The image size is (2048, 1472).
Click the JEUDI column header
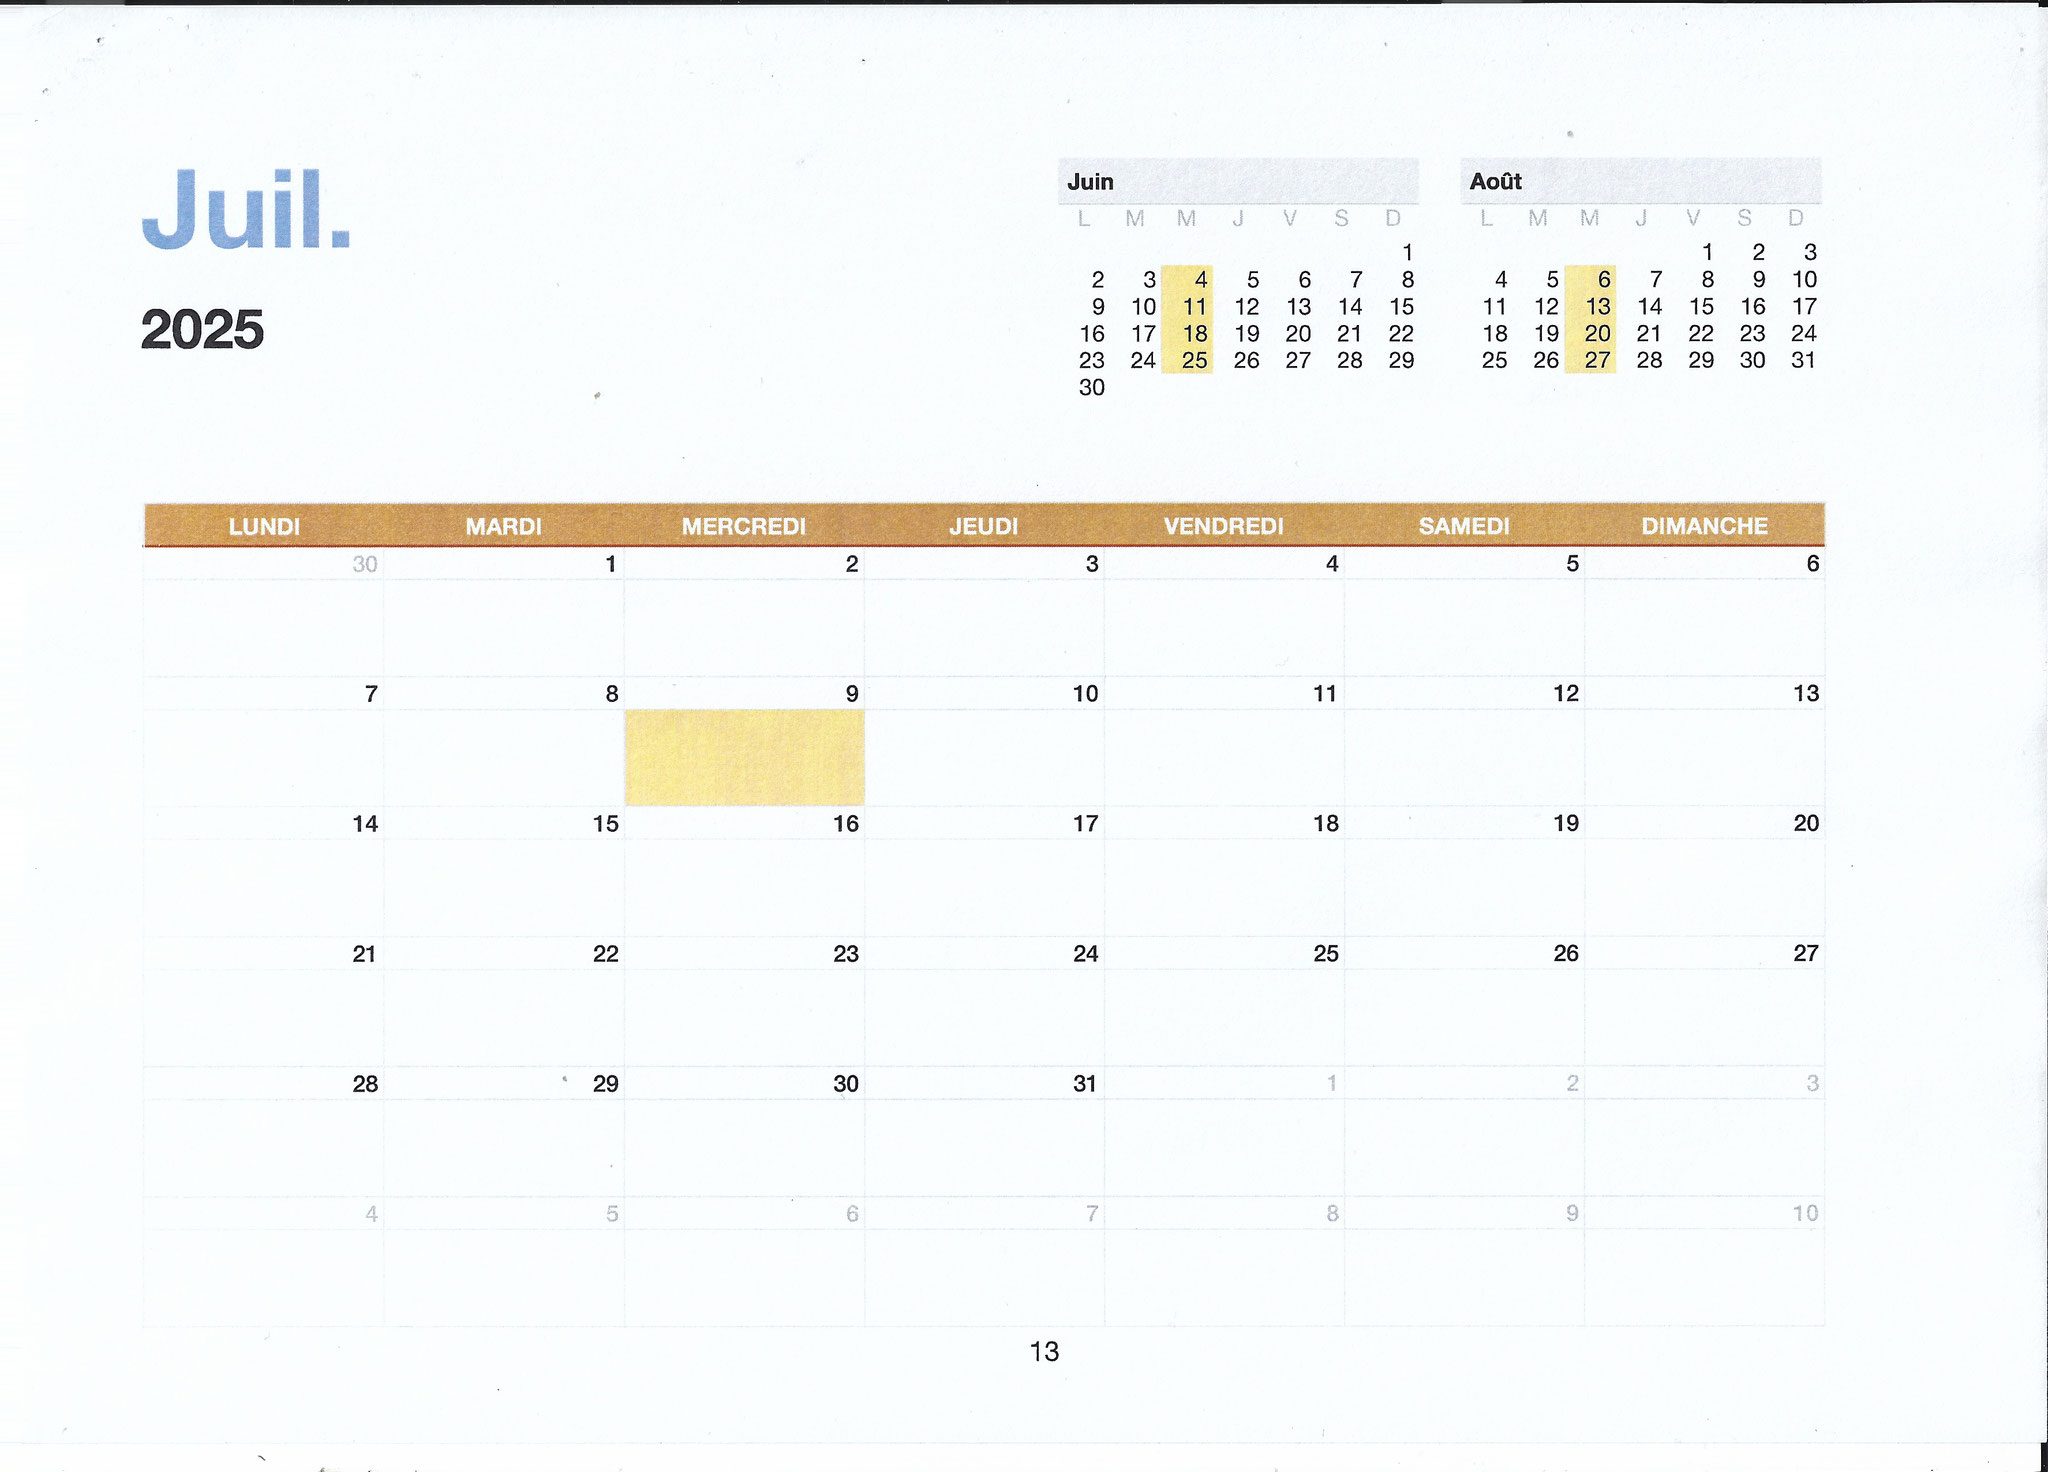tap(984, 526)
